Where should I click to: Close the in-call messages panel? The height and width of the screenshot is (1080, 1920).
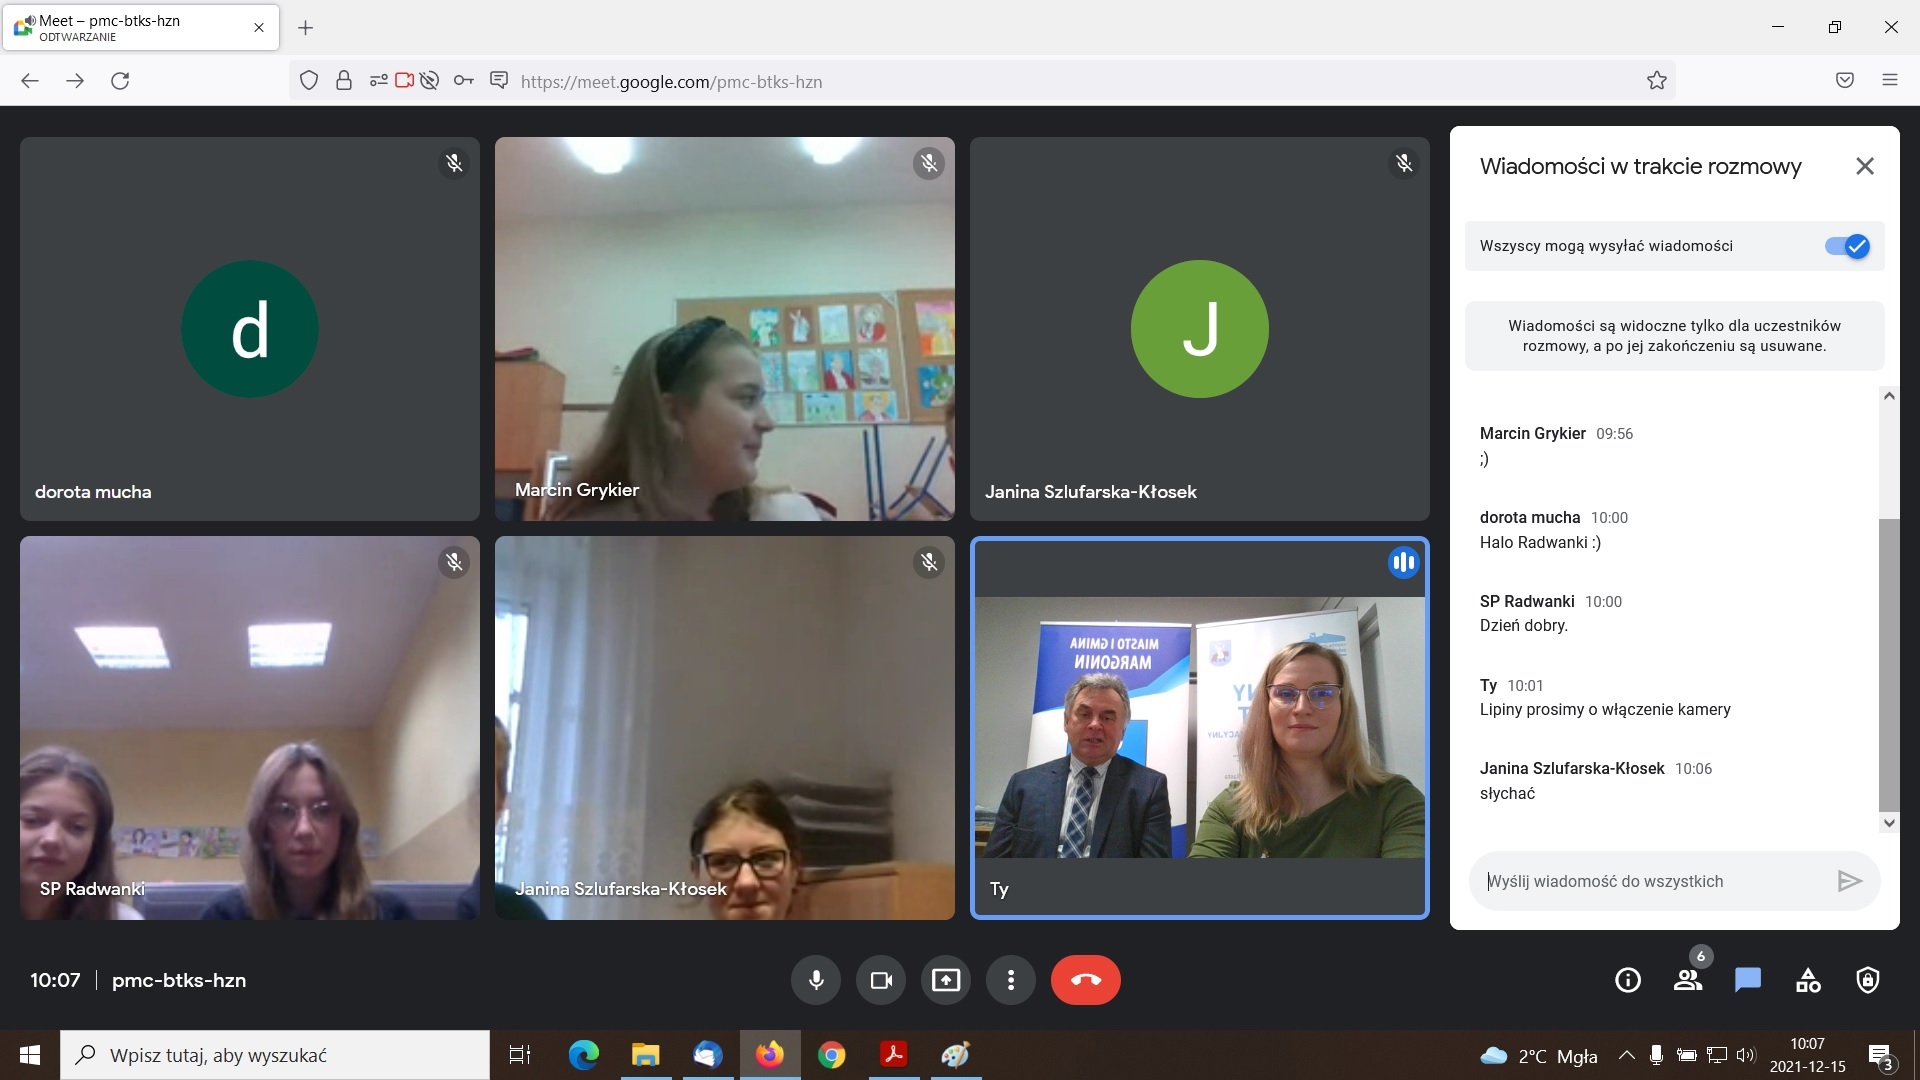click(x=1865, y=166)
